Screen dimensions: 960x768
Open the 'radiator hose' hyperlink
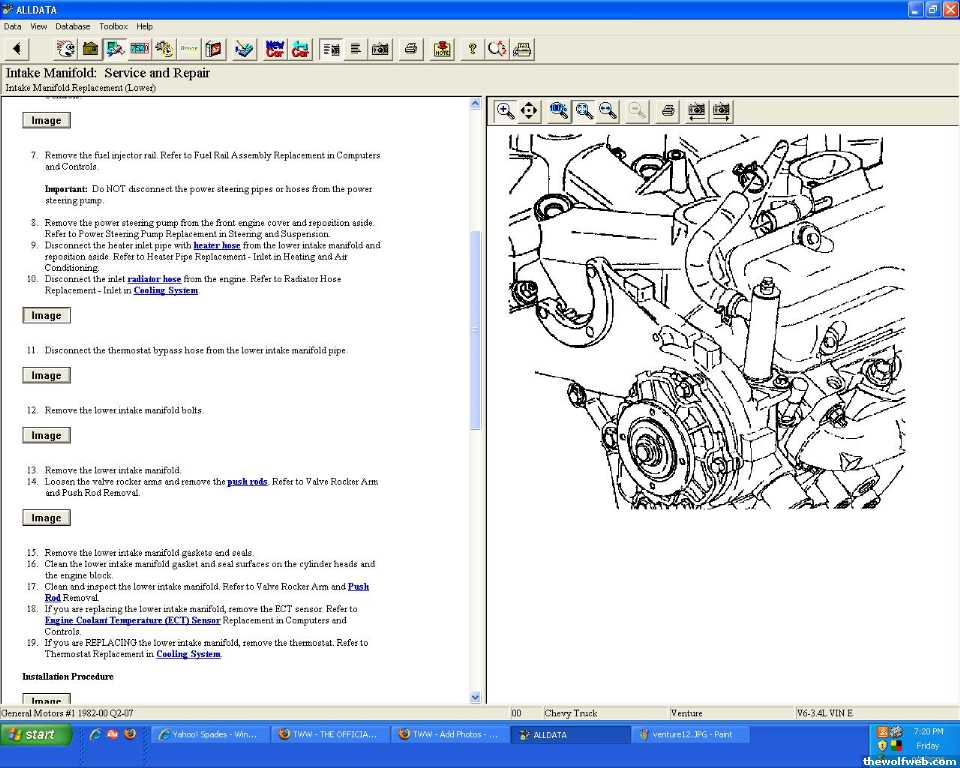tap(154, 279)
